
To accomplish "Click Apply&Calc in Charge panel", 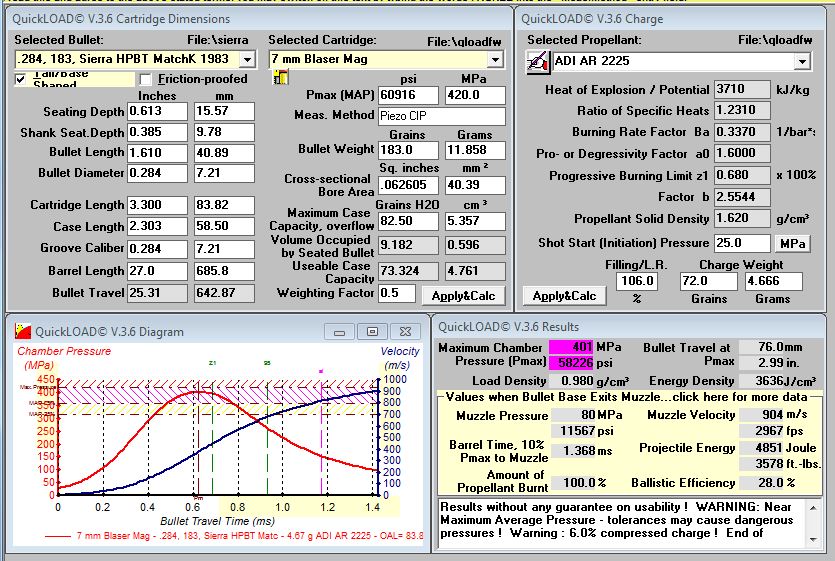I will 564,296.
